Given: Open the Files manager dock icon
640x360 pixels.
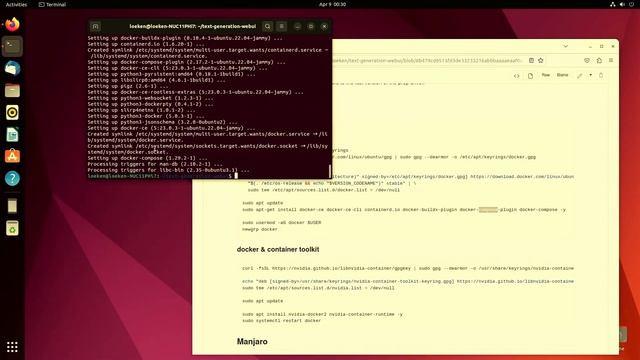Looking at the screenshot, I should click(x=12, y=90).
